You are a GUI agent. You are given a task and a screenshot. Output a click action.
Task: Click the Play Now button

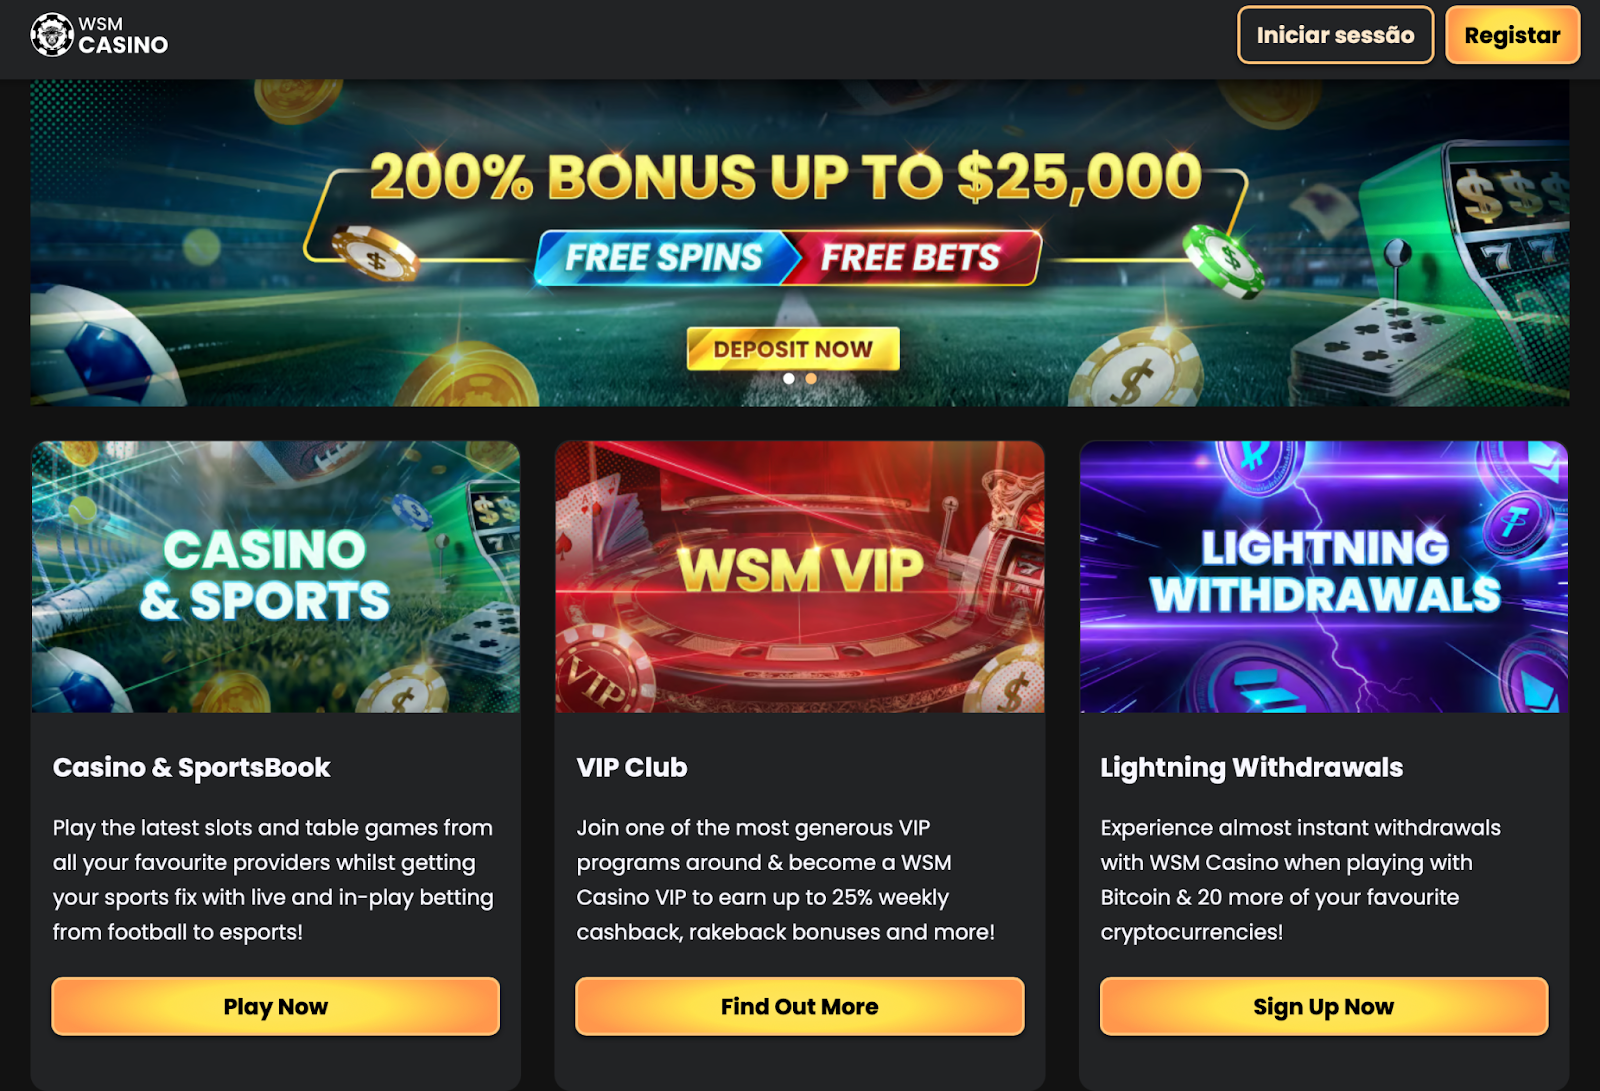point(276,1006)
